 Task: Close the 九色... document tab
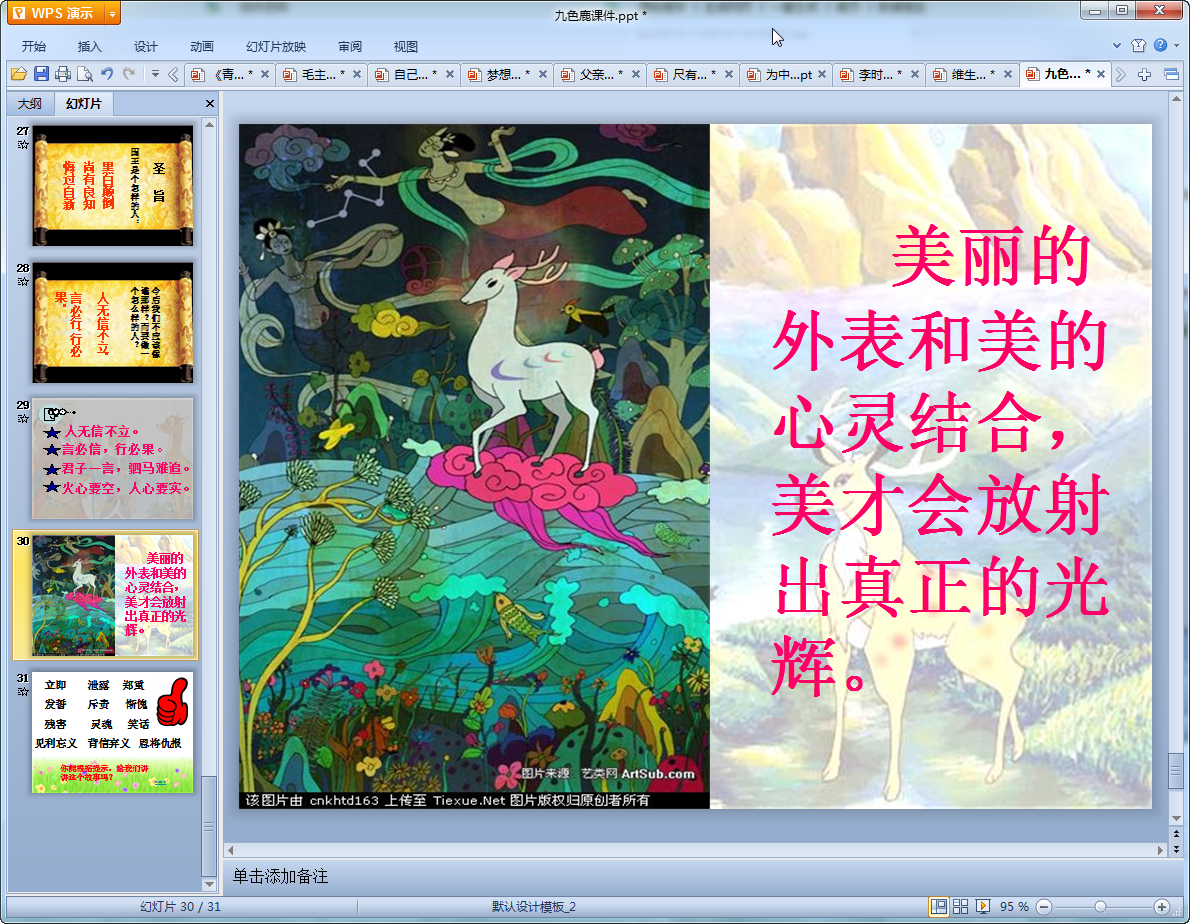pyautogui.click(x=1100, y=74)
